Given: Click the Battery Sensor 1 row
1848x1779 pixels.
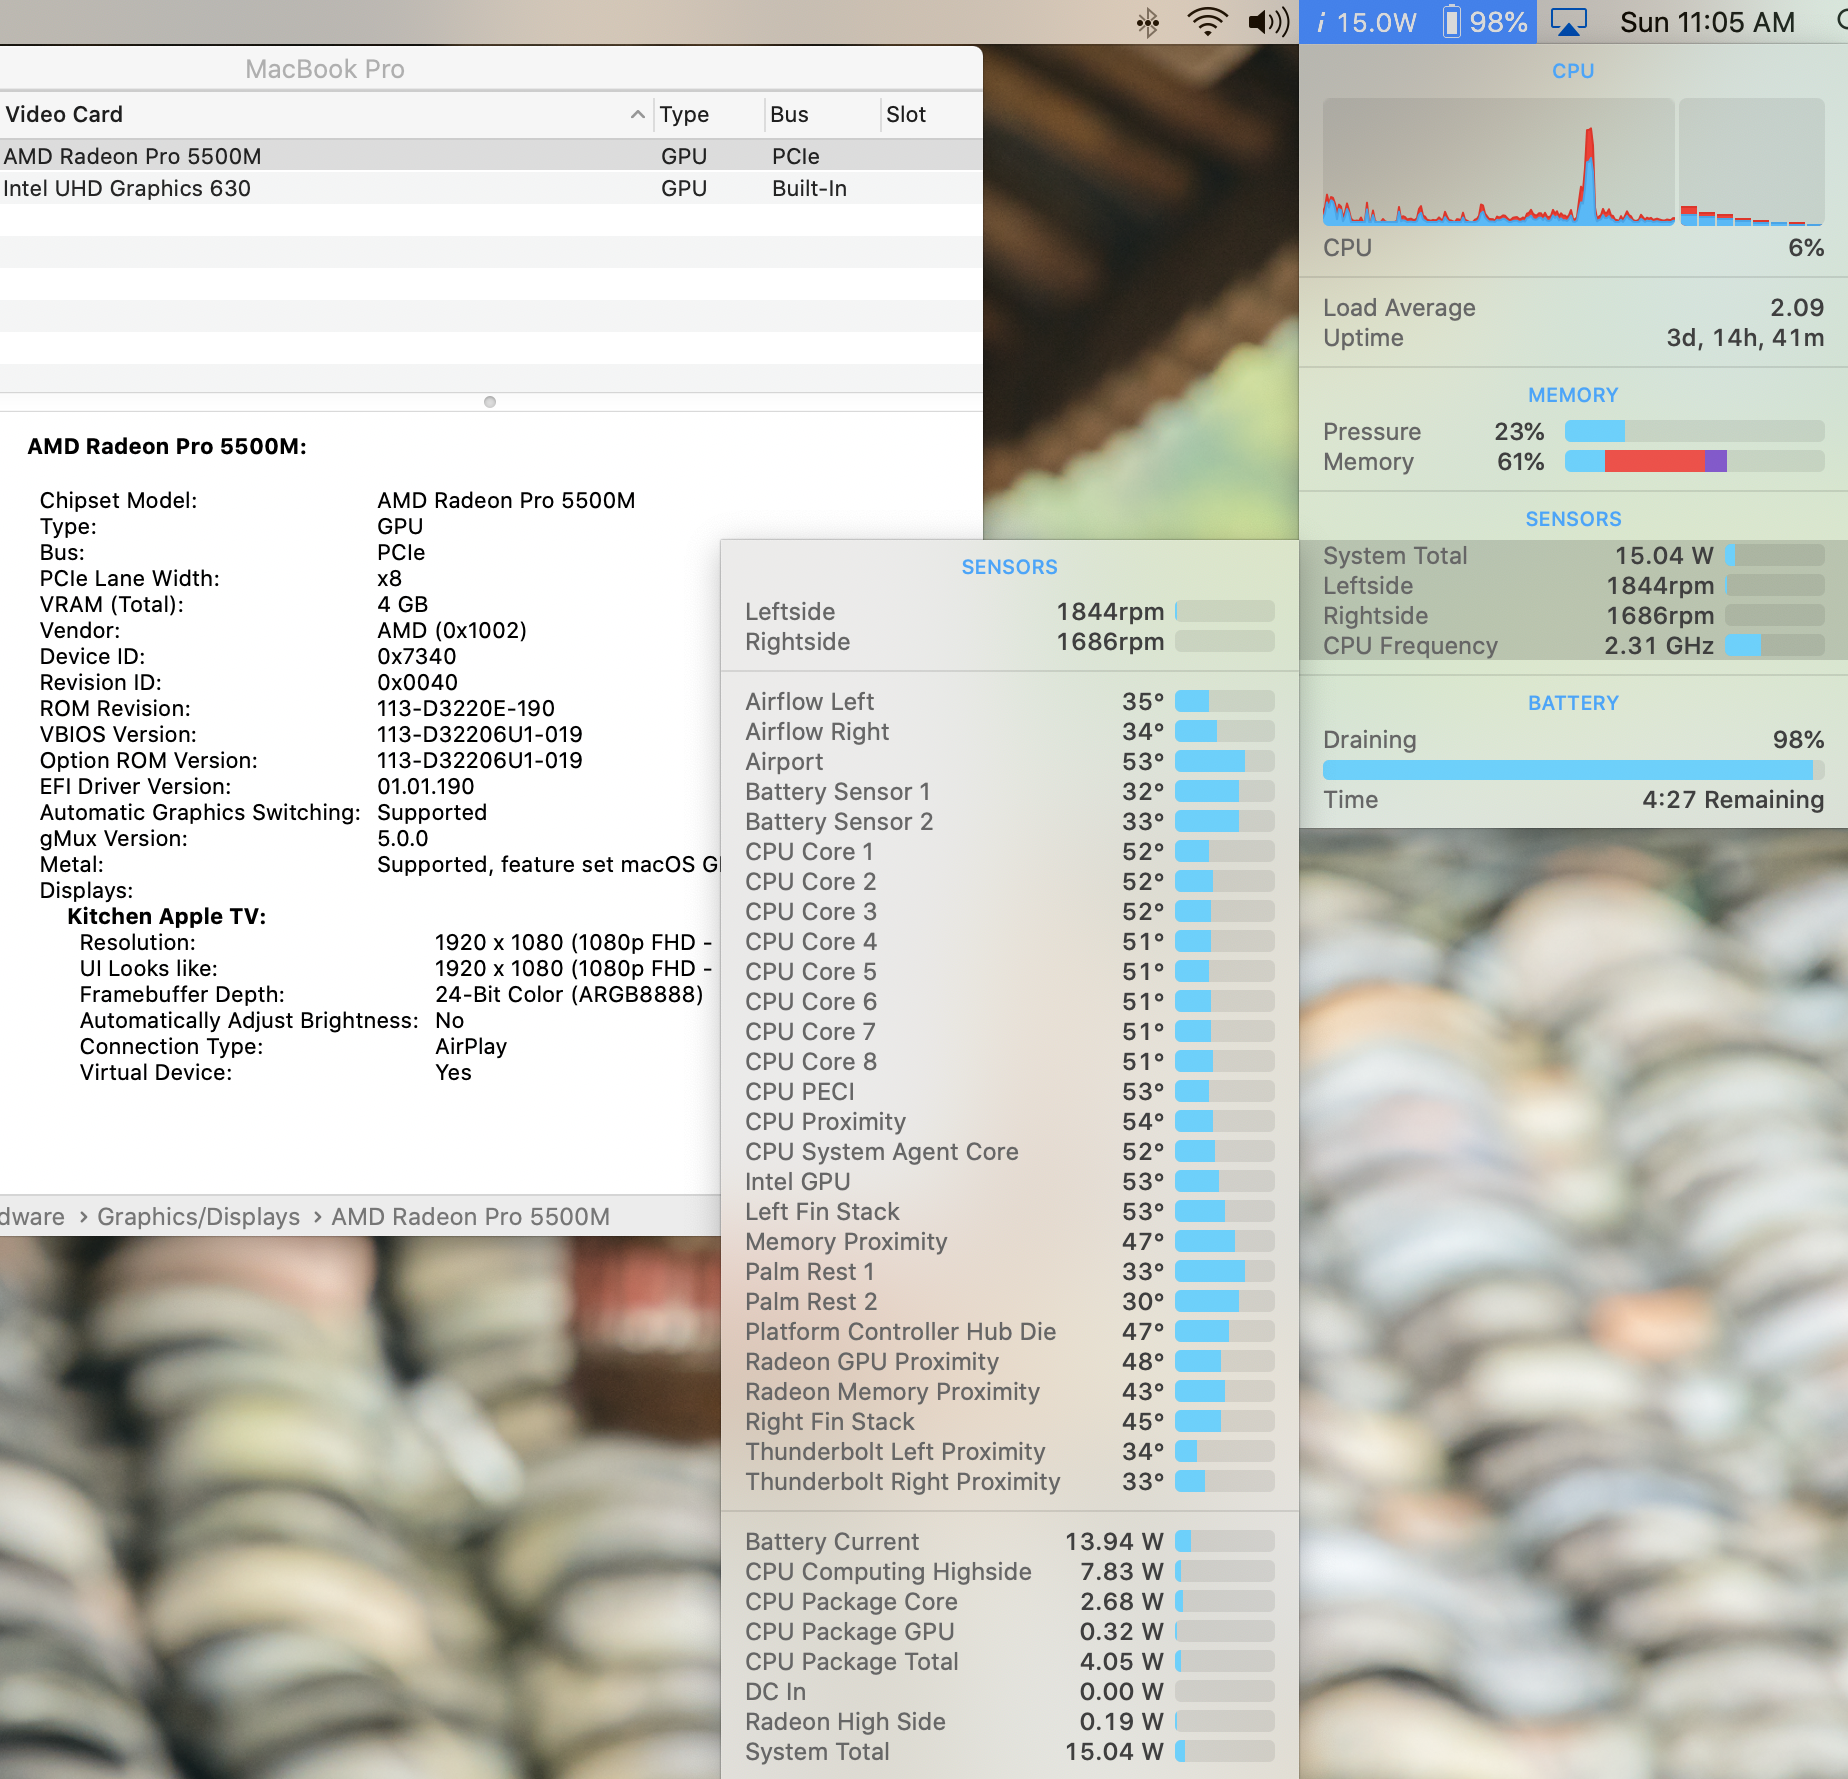Looking at the screenshot, I should pos(1009,791).
